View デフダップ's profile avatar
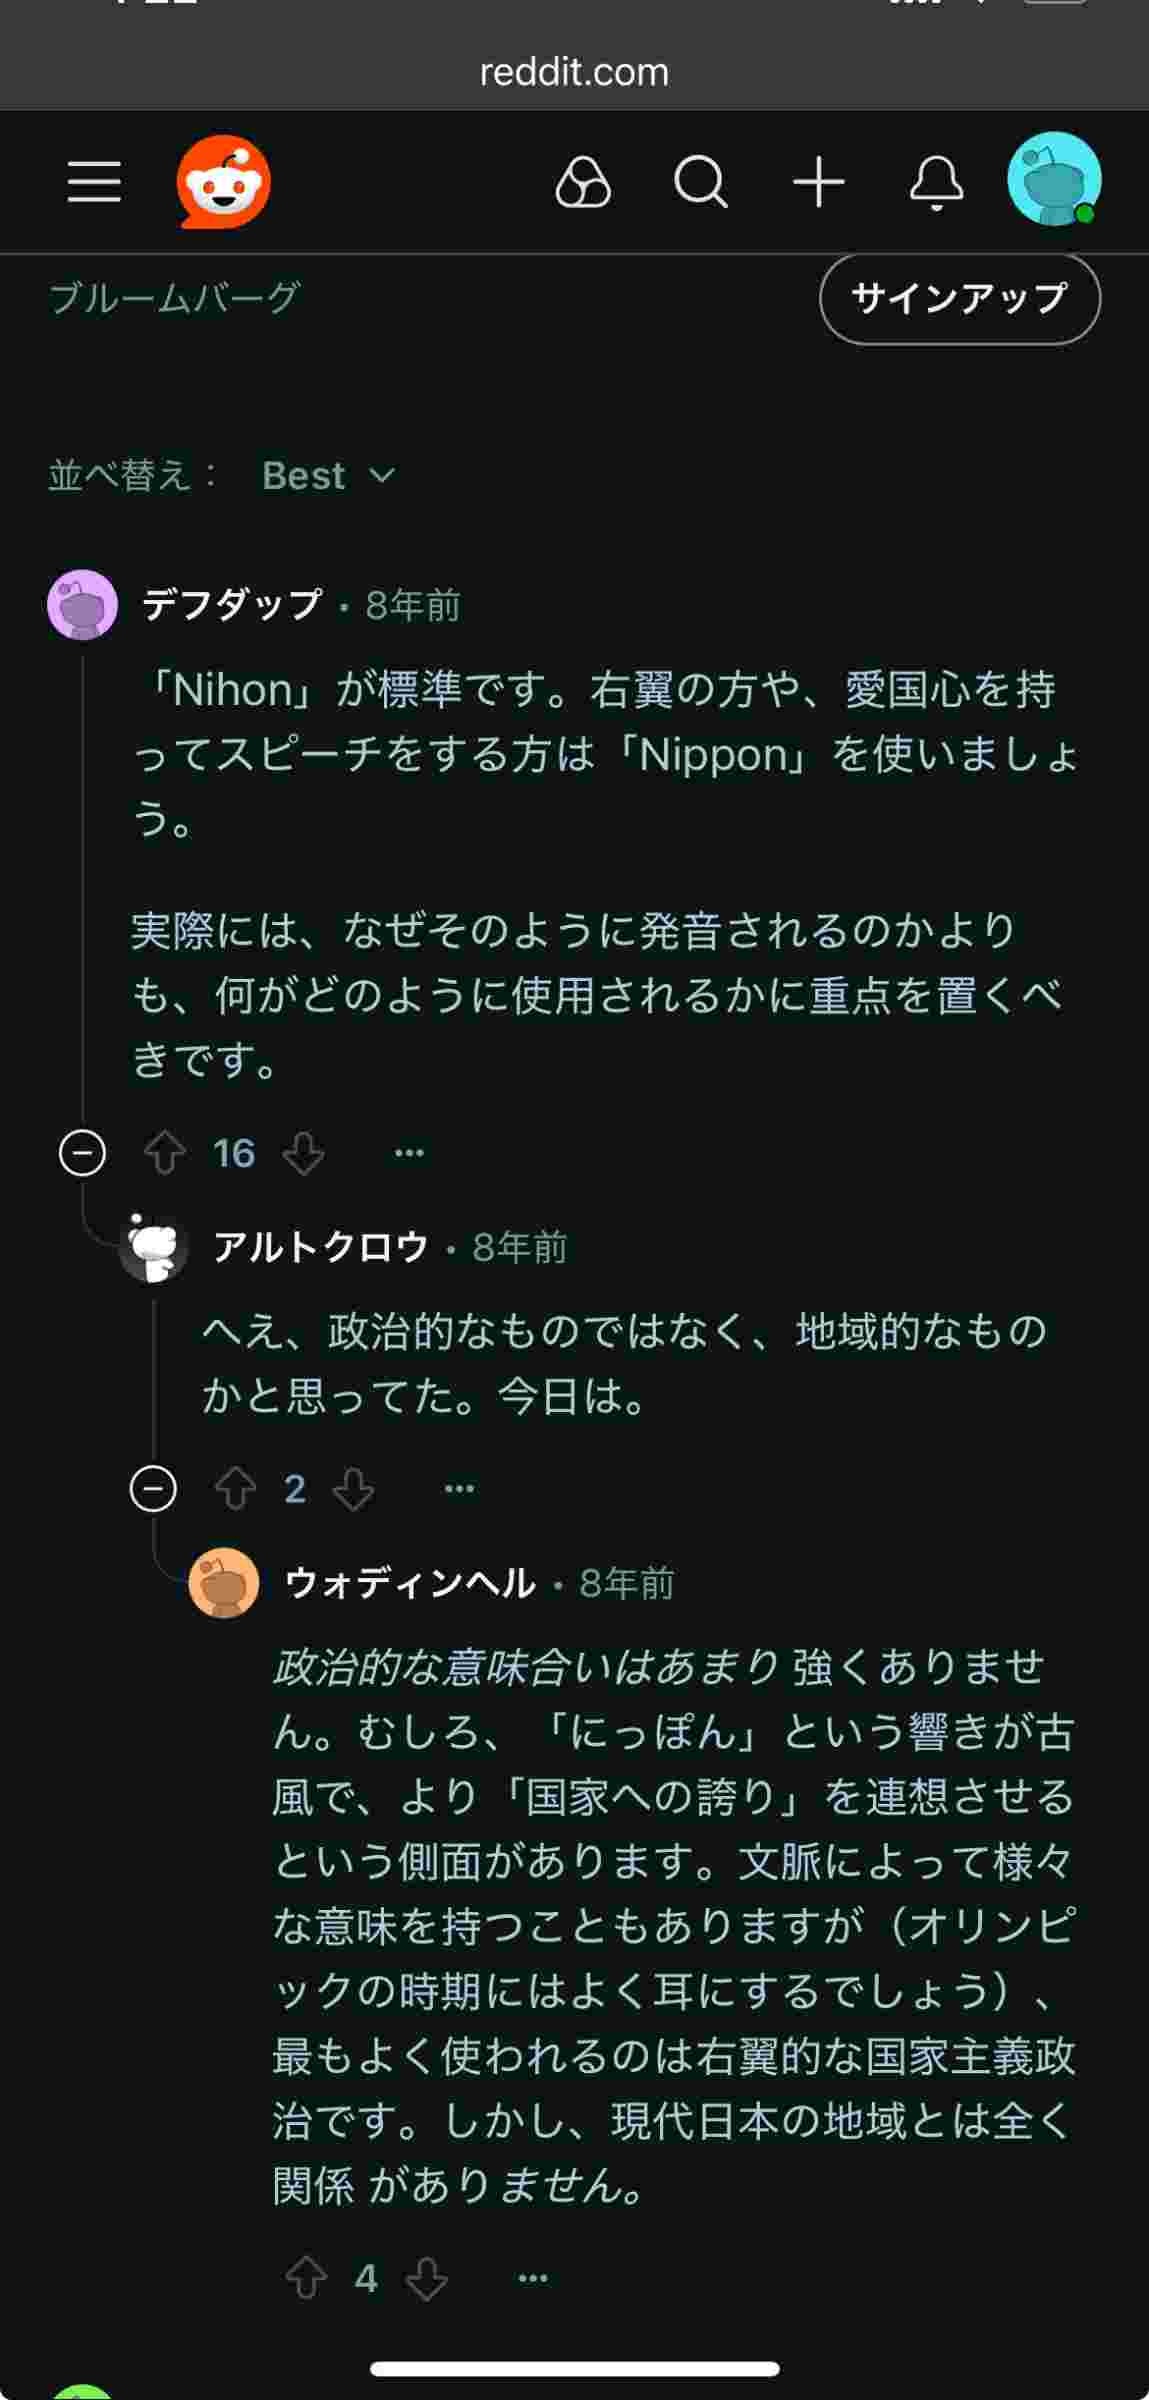 tap(83, 605)
